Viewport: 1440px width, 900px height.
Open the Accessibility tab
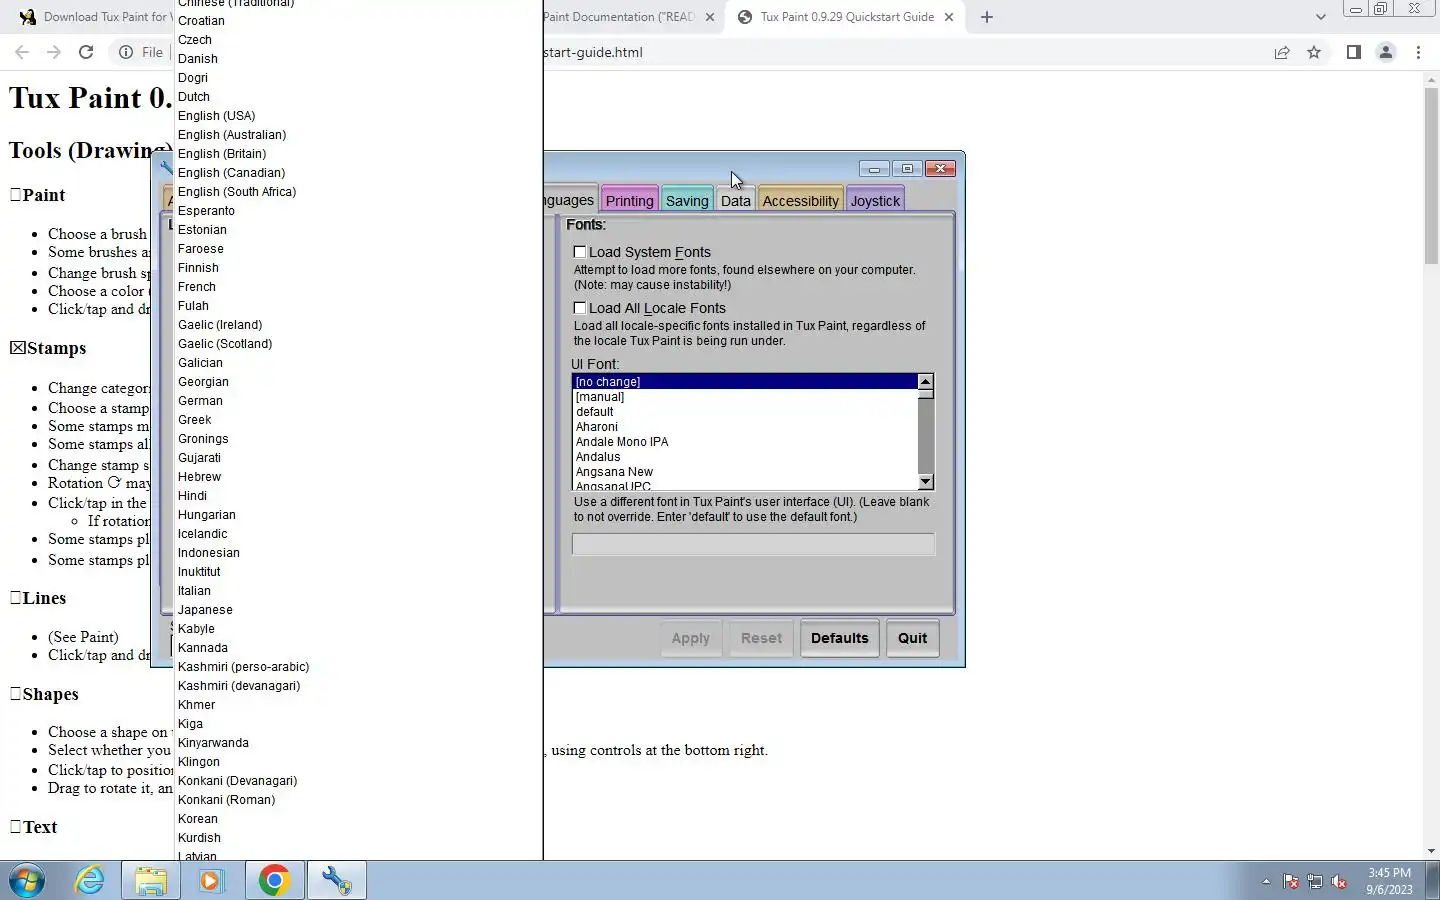pos(801,200)
